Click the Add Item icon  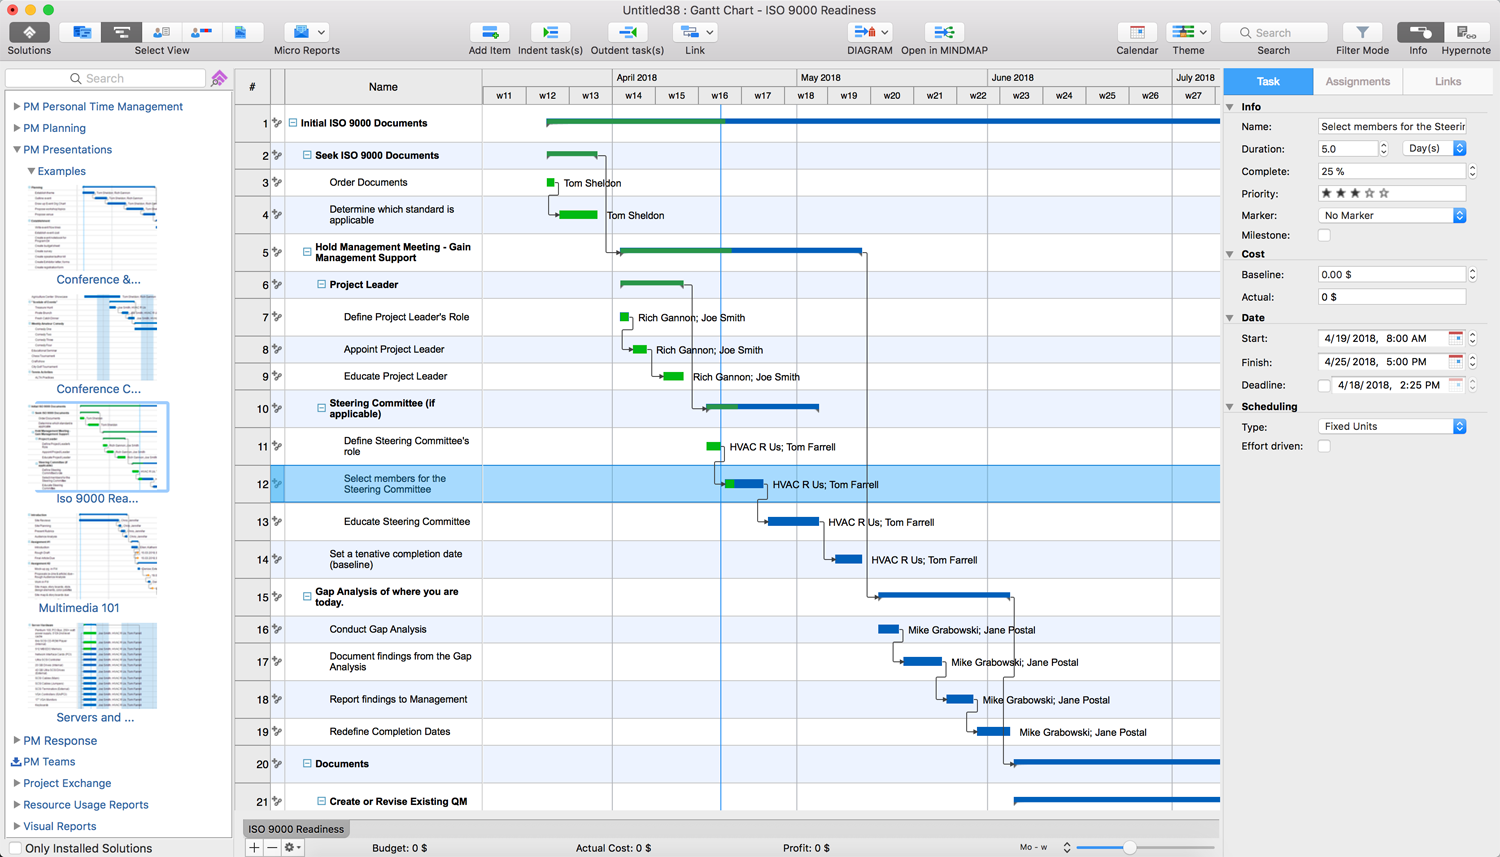pos(489,33)
